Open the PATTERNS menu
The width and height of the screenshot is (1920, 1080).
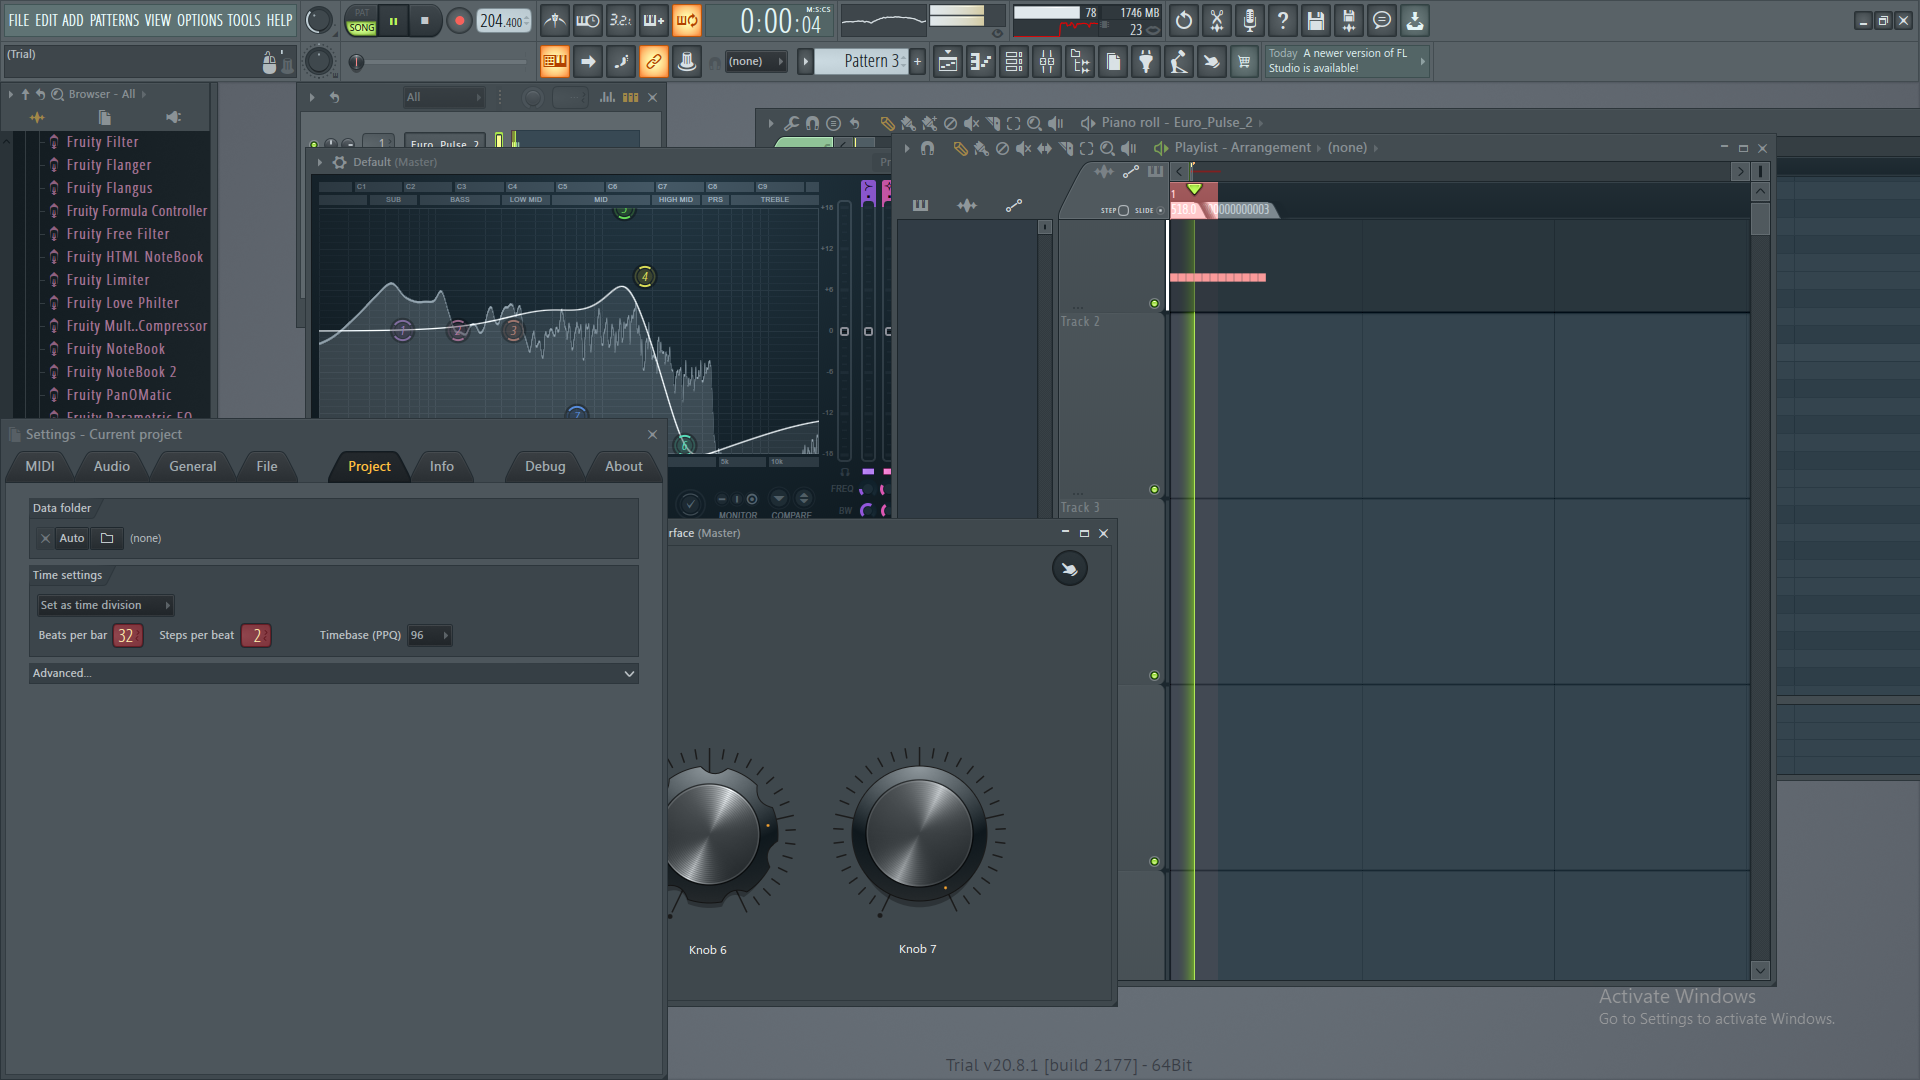click(114, 20)
